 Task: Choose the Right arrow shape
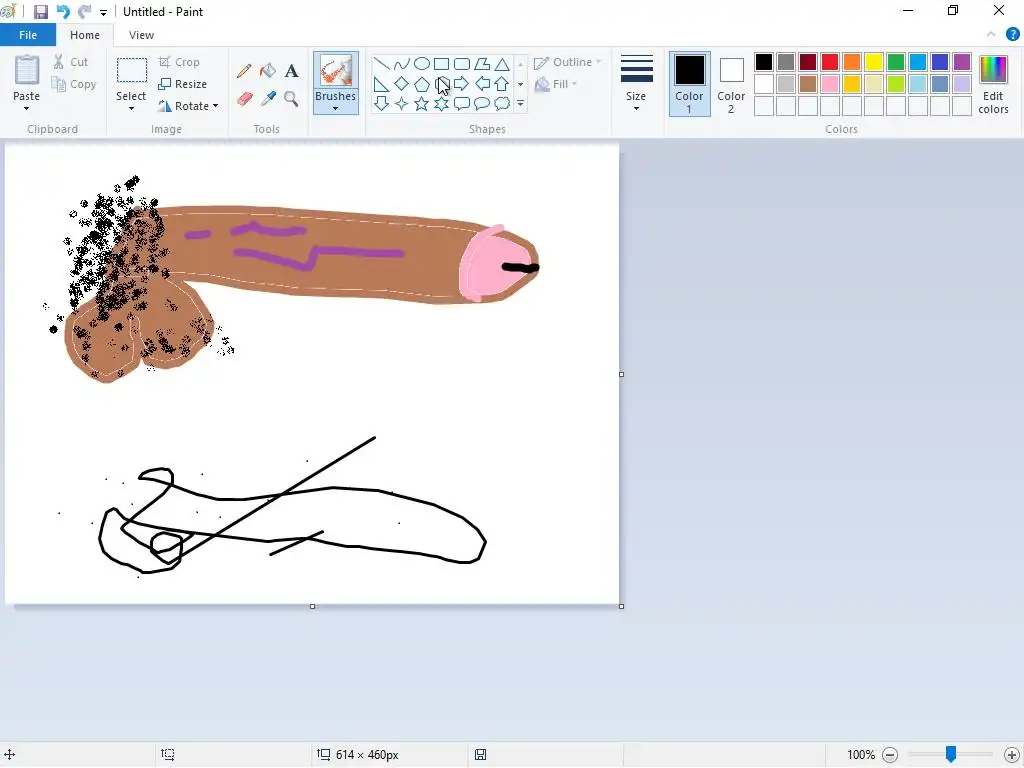point(462,84)
